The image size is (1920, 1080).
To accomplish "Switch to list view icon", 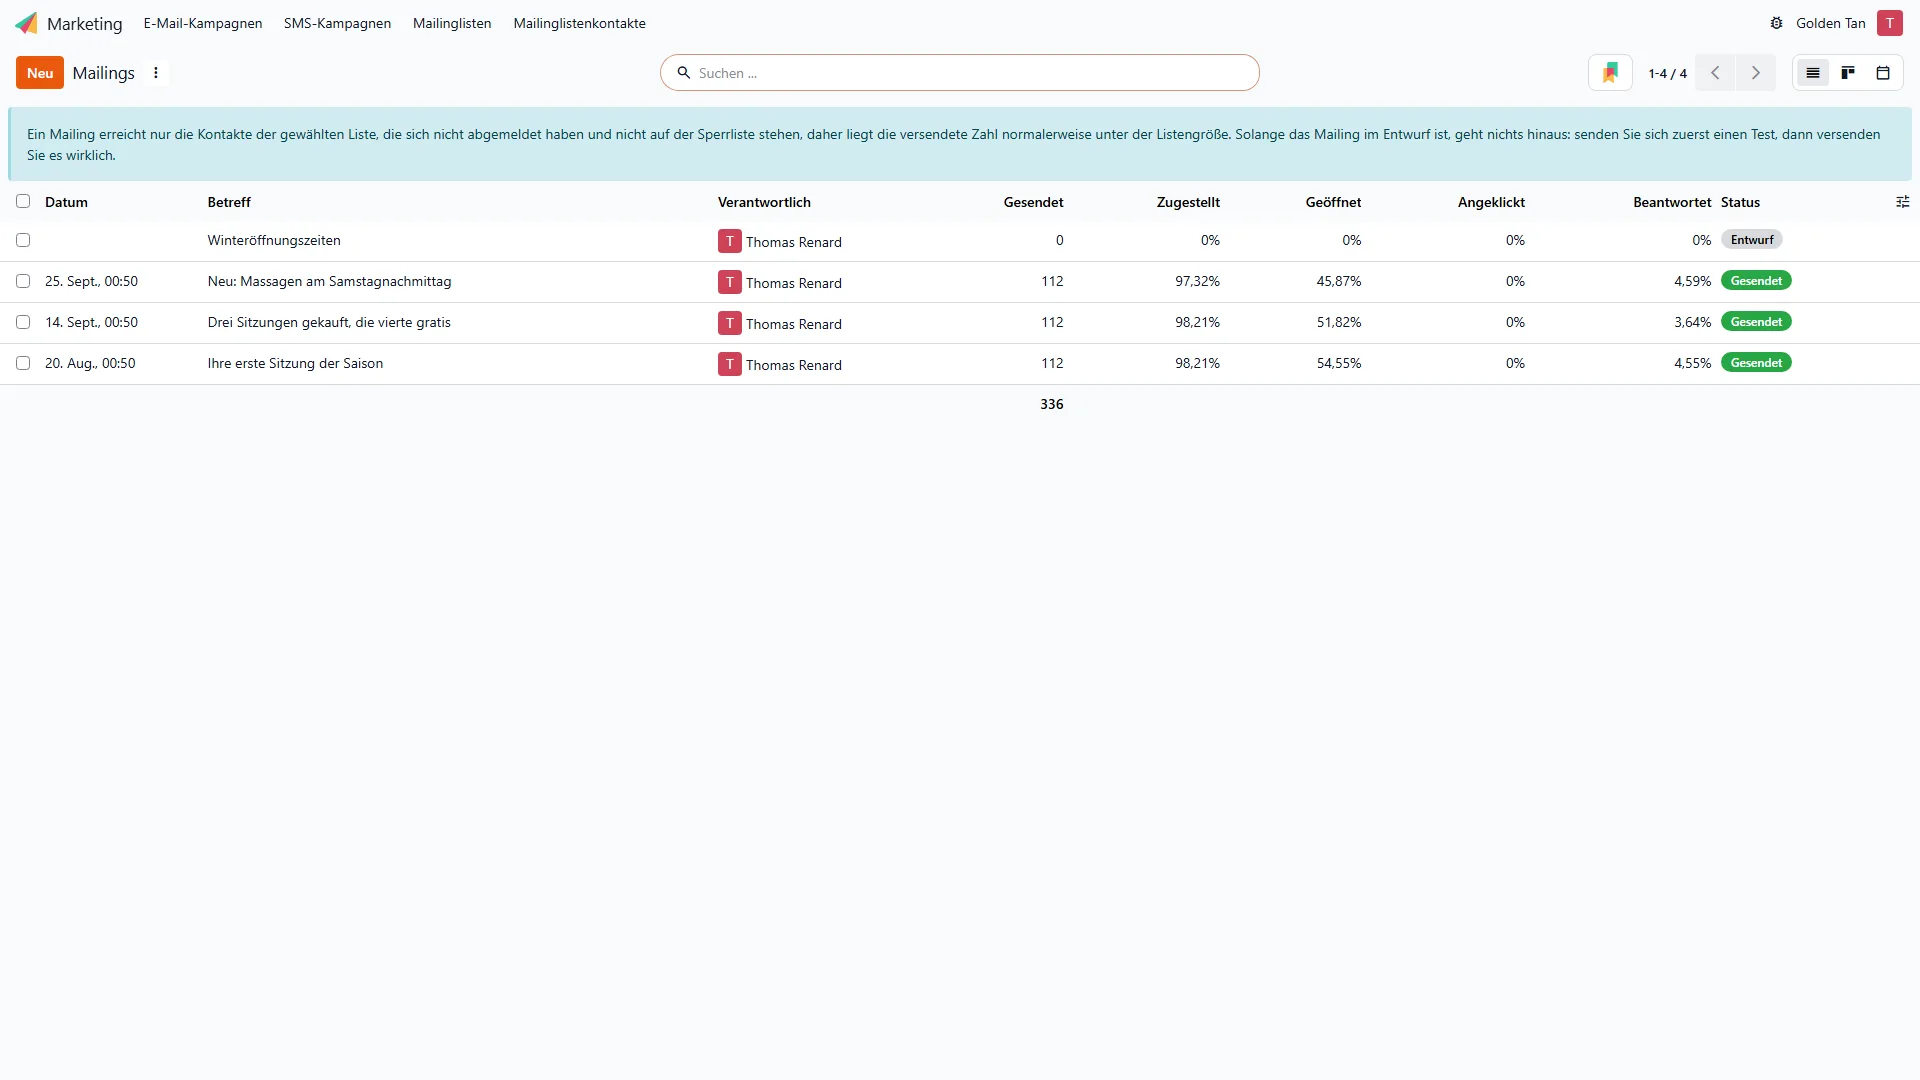I will coord(1812,73).
